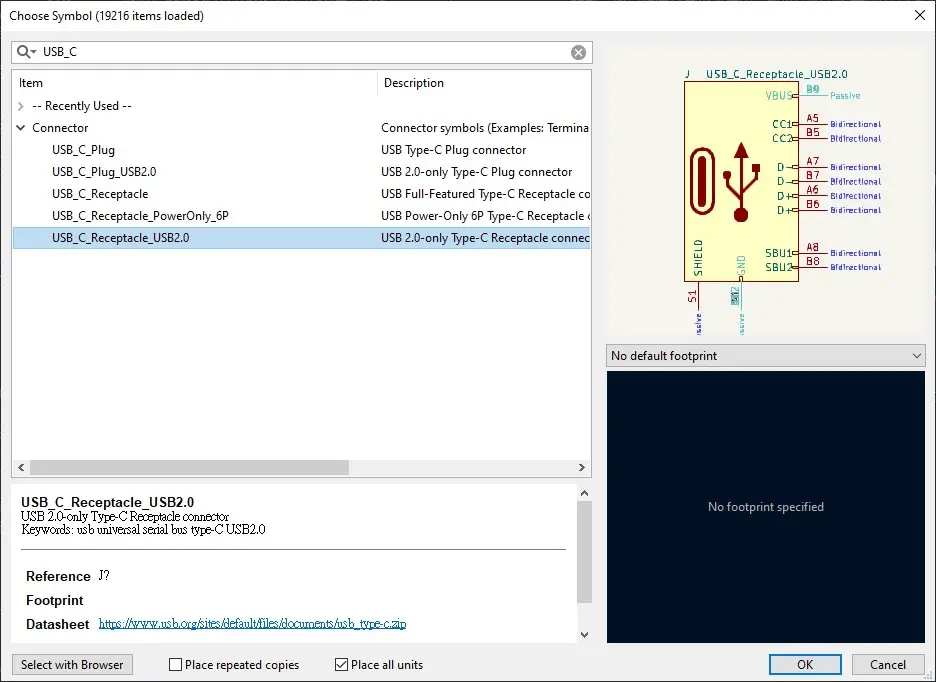936x682 pixels.
Task: Click the Footprint label in details pane
Action: click(54, 600)
